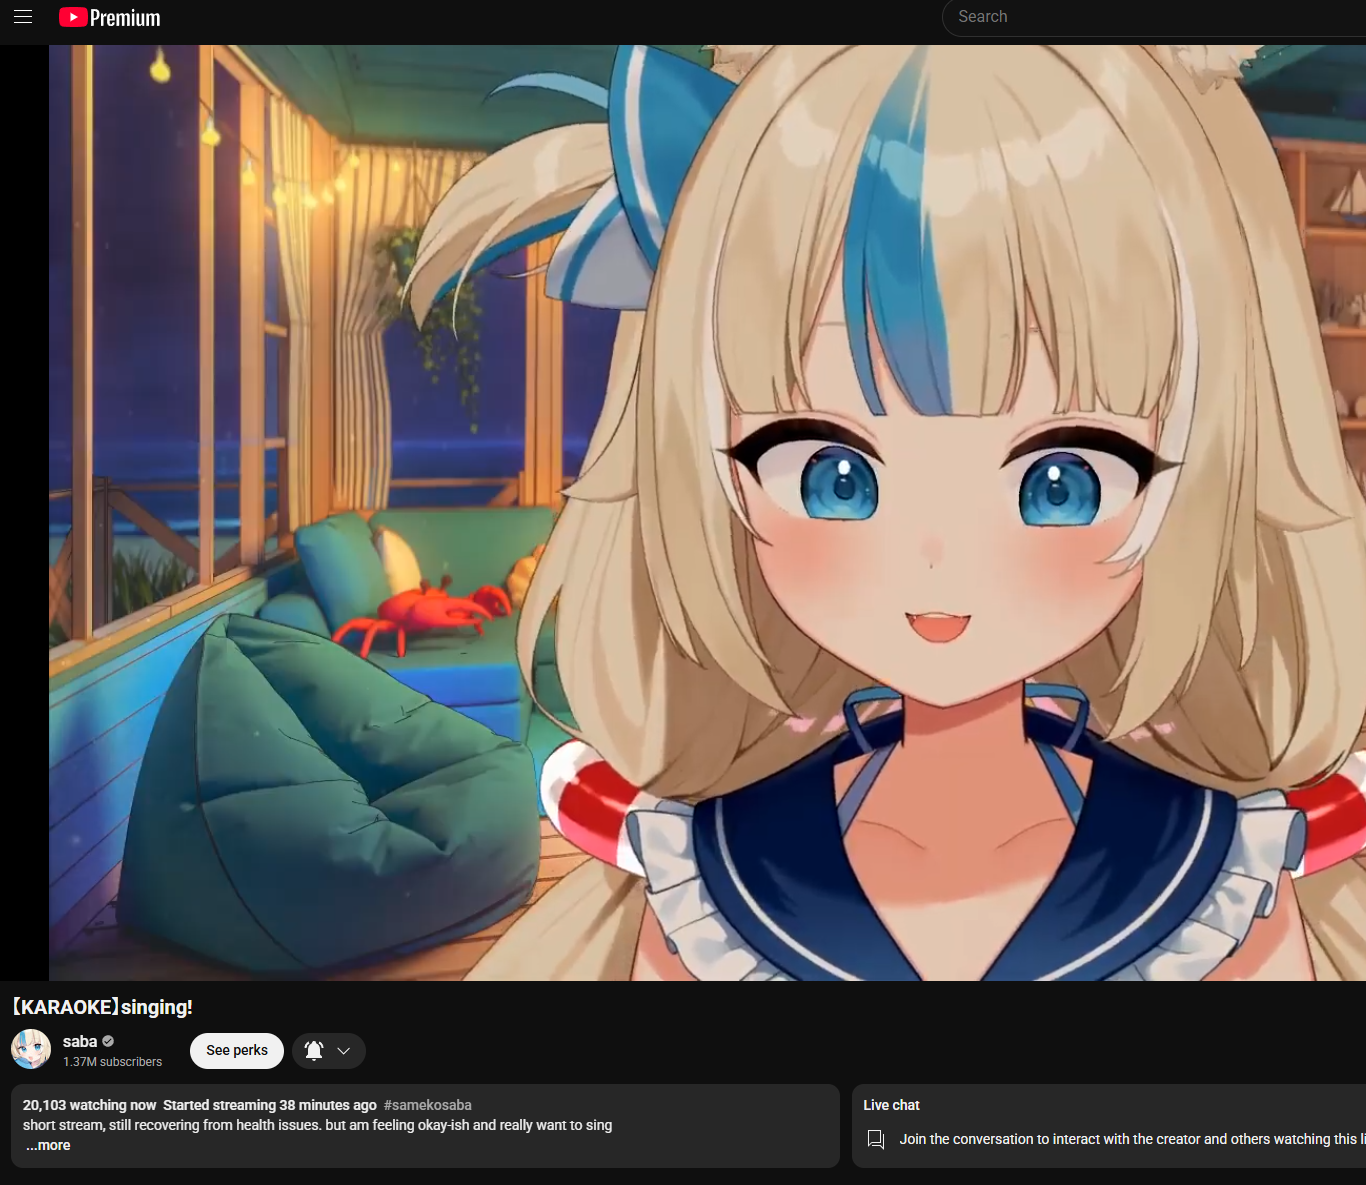Click the 1.37M subscribers text
The width and height of the screenshot is (1366, 1185).
[112, 1062]
